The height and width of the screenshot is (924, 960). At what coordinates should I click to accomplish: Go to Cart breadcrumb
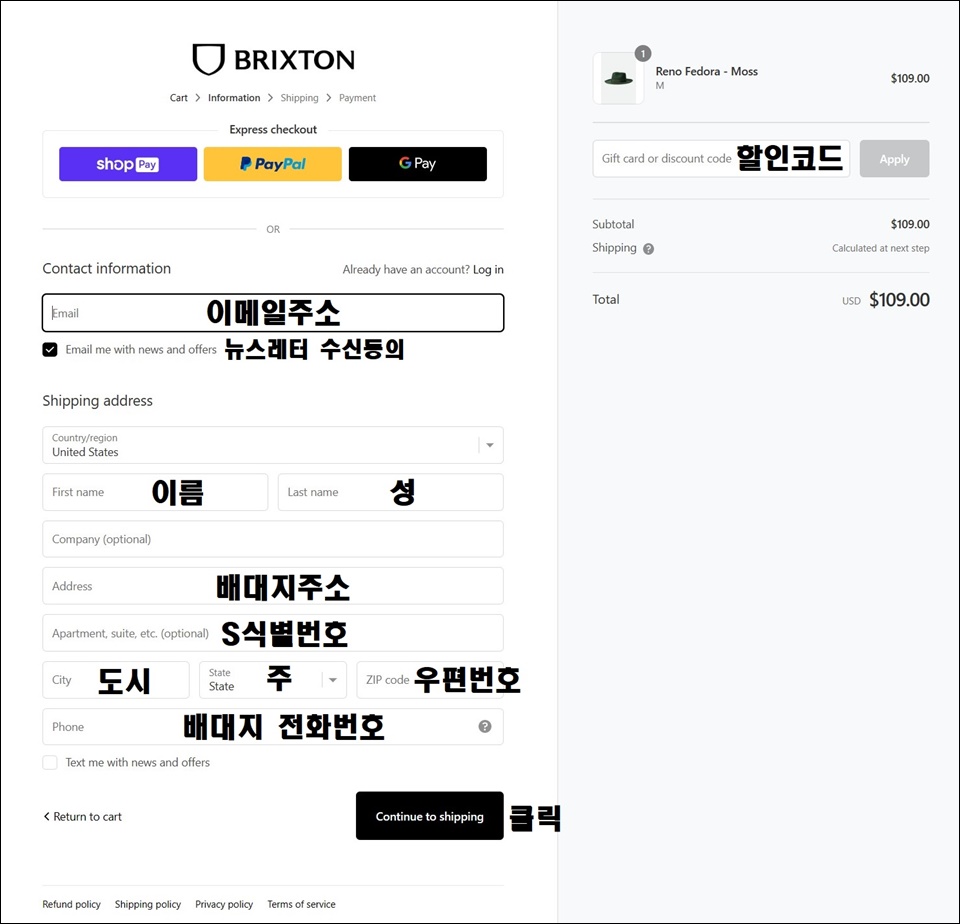click(x=179, y=98)
